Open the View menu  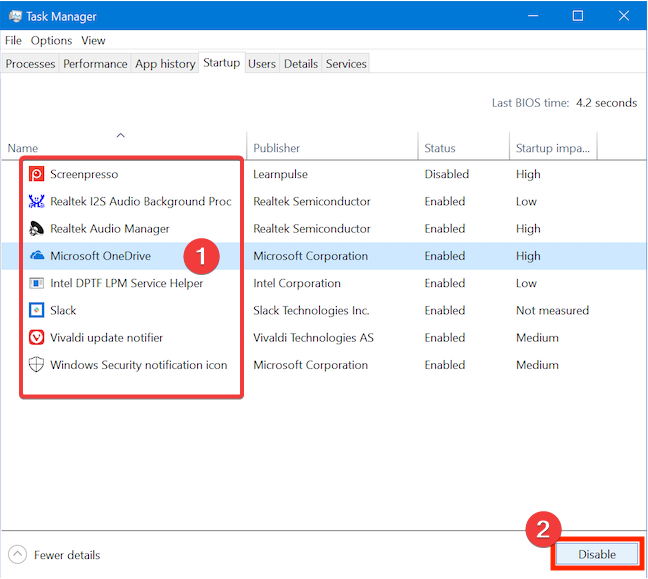tap(93, 41)
